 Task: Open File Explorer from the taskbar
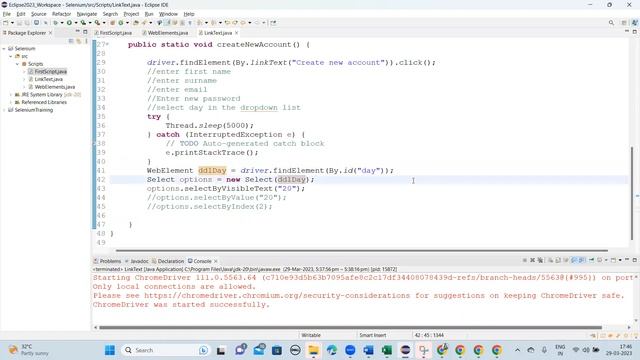pos(313,350)
